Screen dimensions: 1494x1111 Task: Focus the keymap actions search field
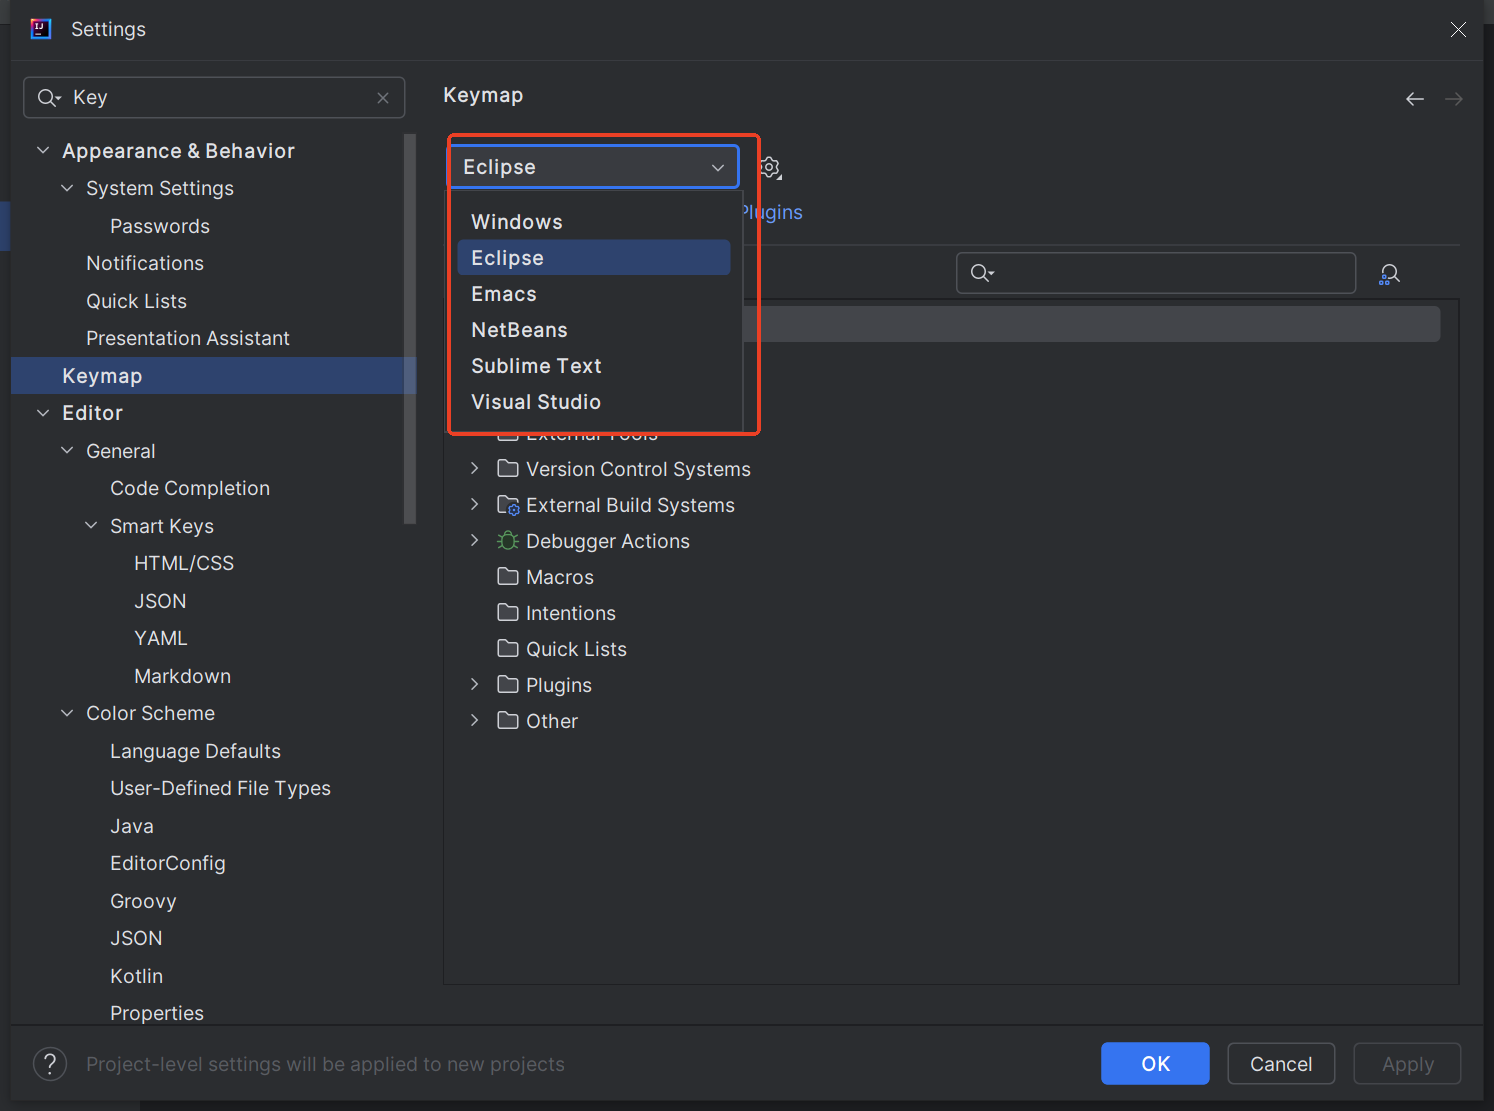[1156, 273]
